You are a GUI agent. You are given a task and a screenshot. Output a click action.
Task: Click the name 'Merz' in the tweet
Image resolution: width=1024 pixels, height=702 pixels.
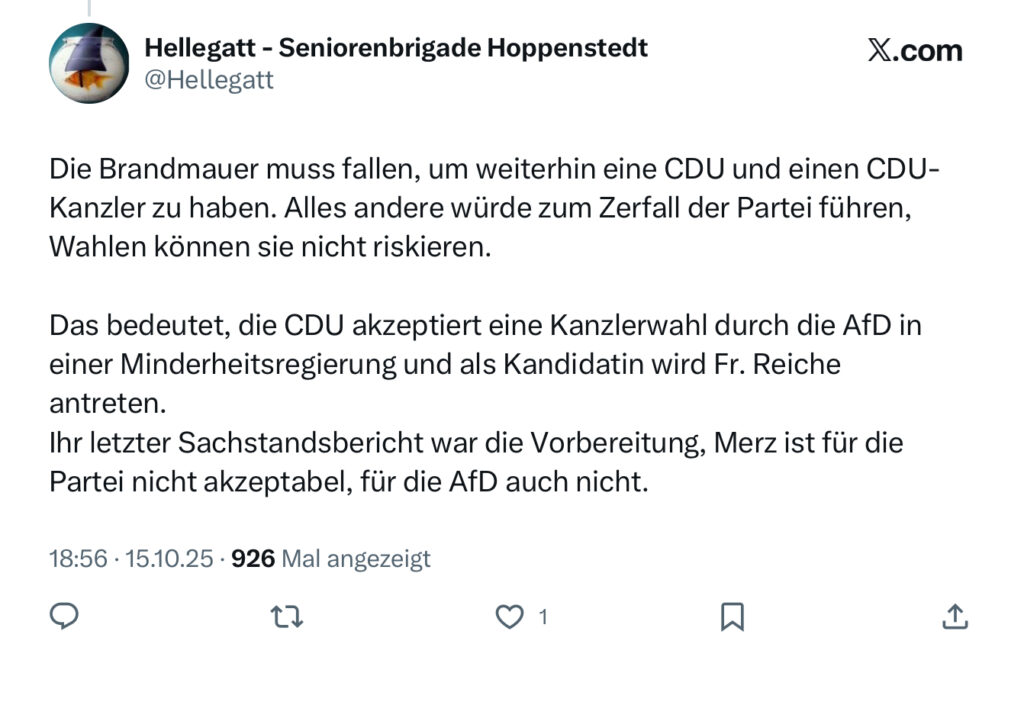[744, 442]
